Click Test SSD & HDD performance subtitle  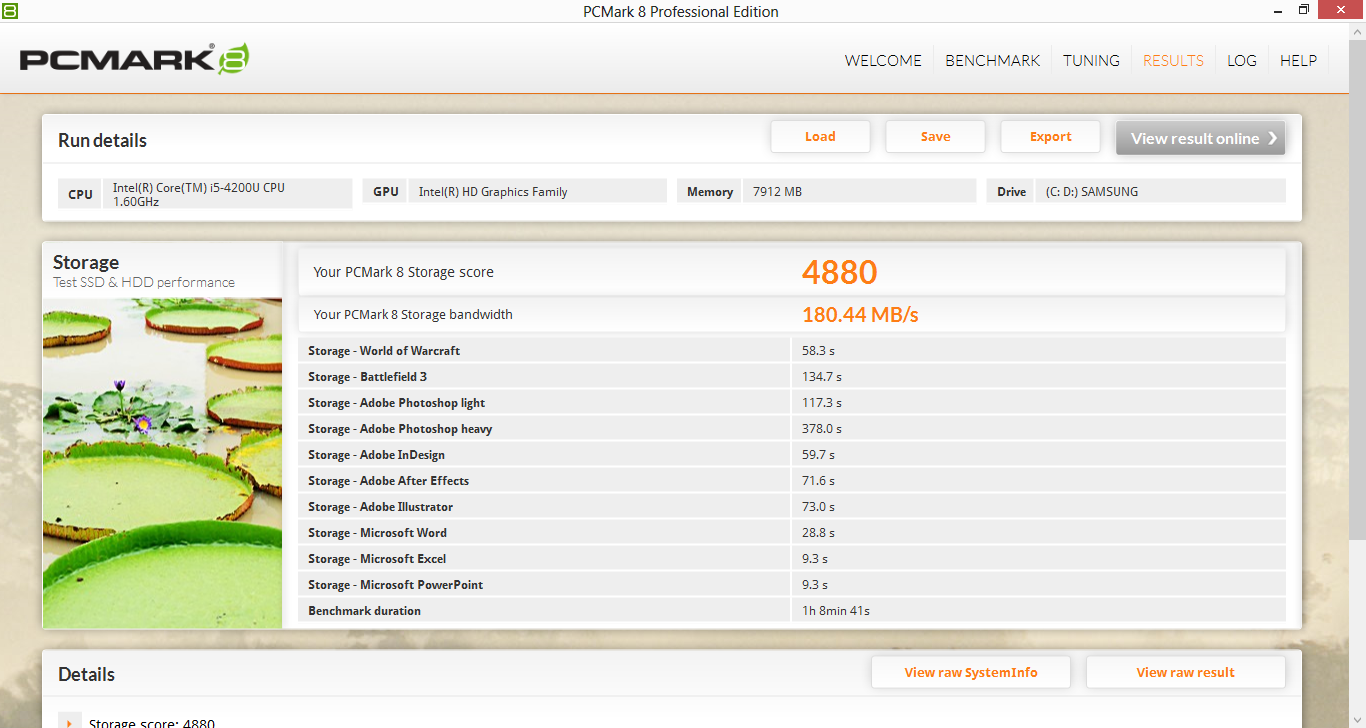(144, 283)
